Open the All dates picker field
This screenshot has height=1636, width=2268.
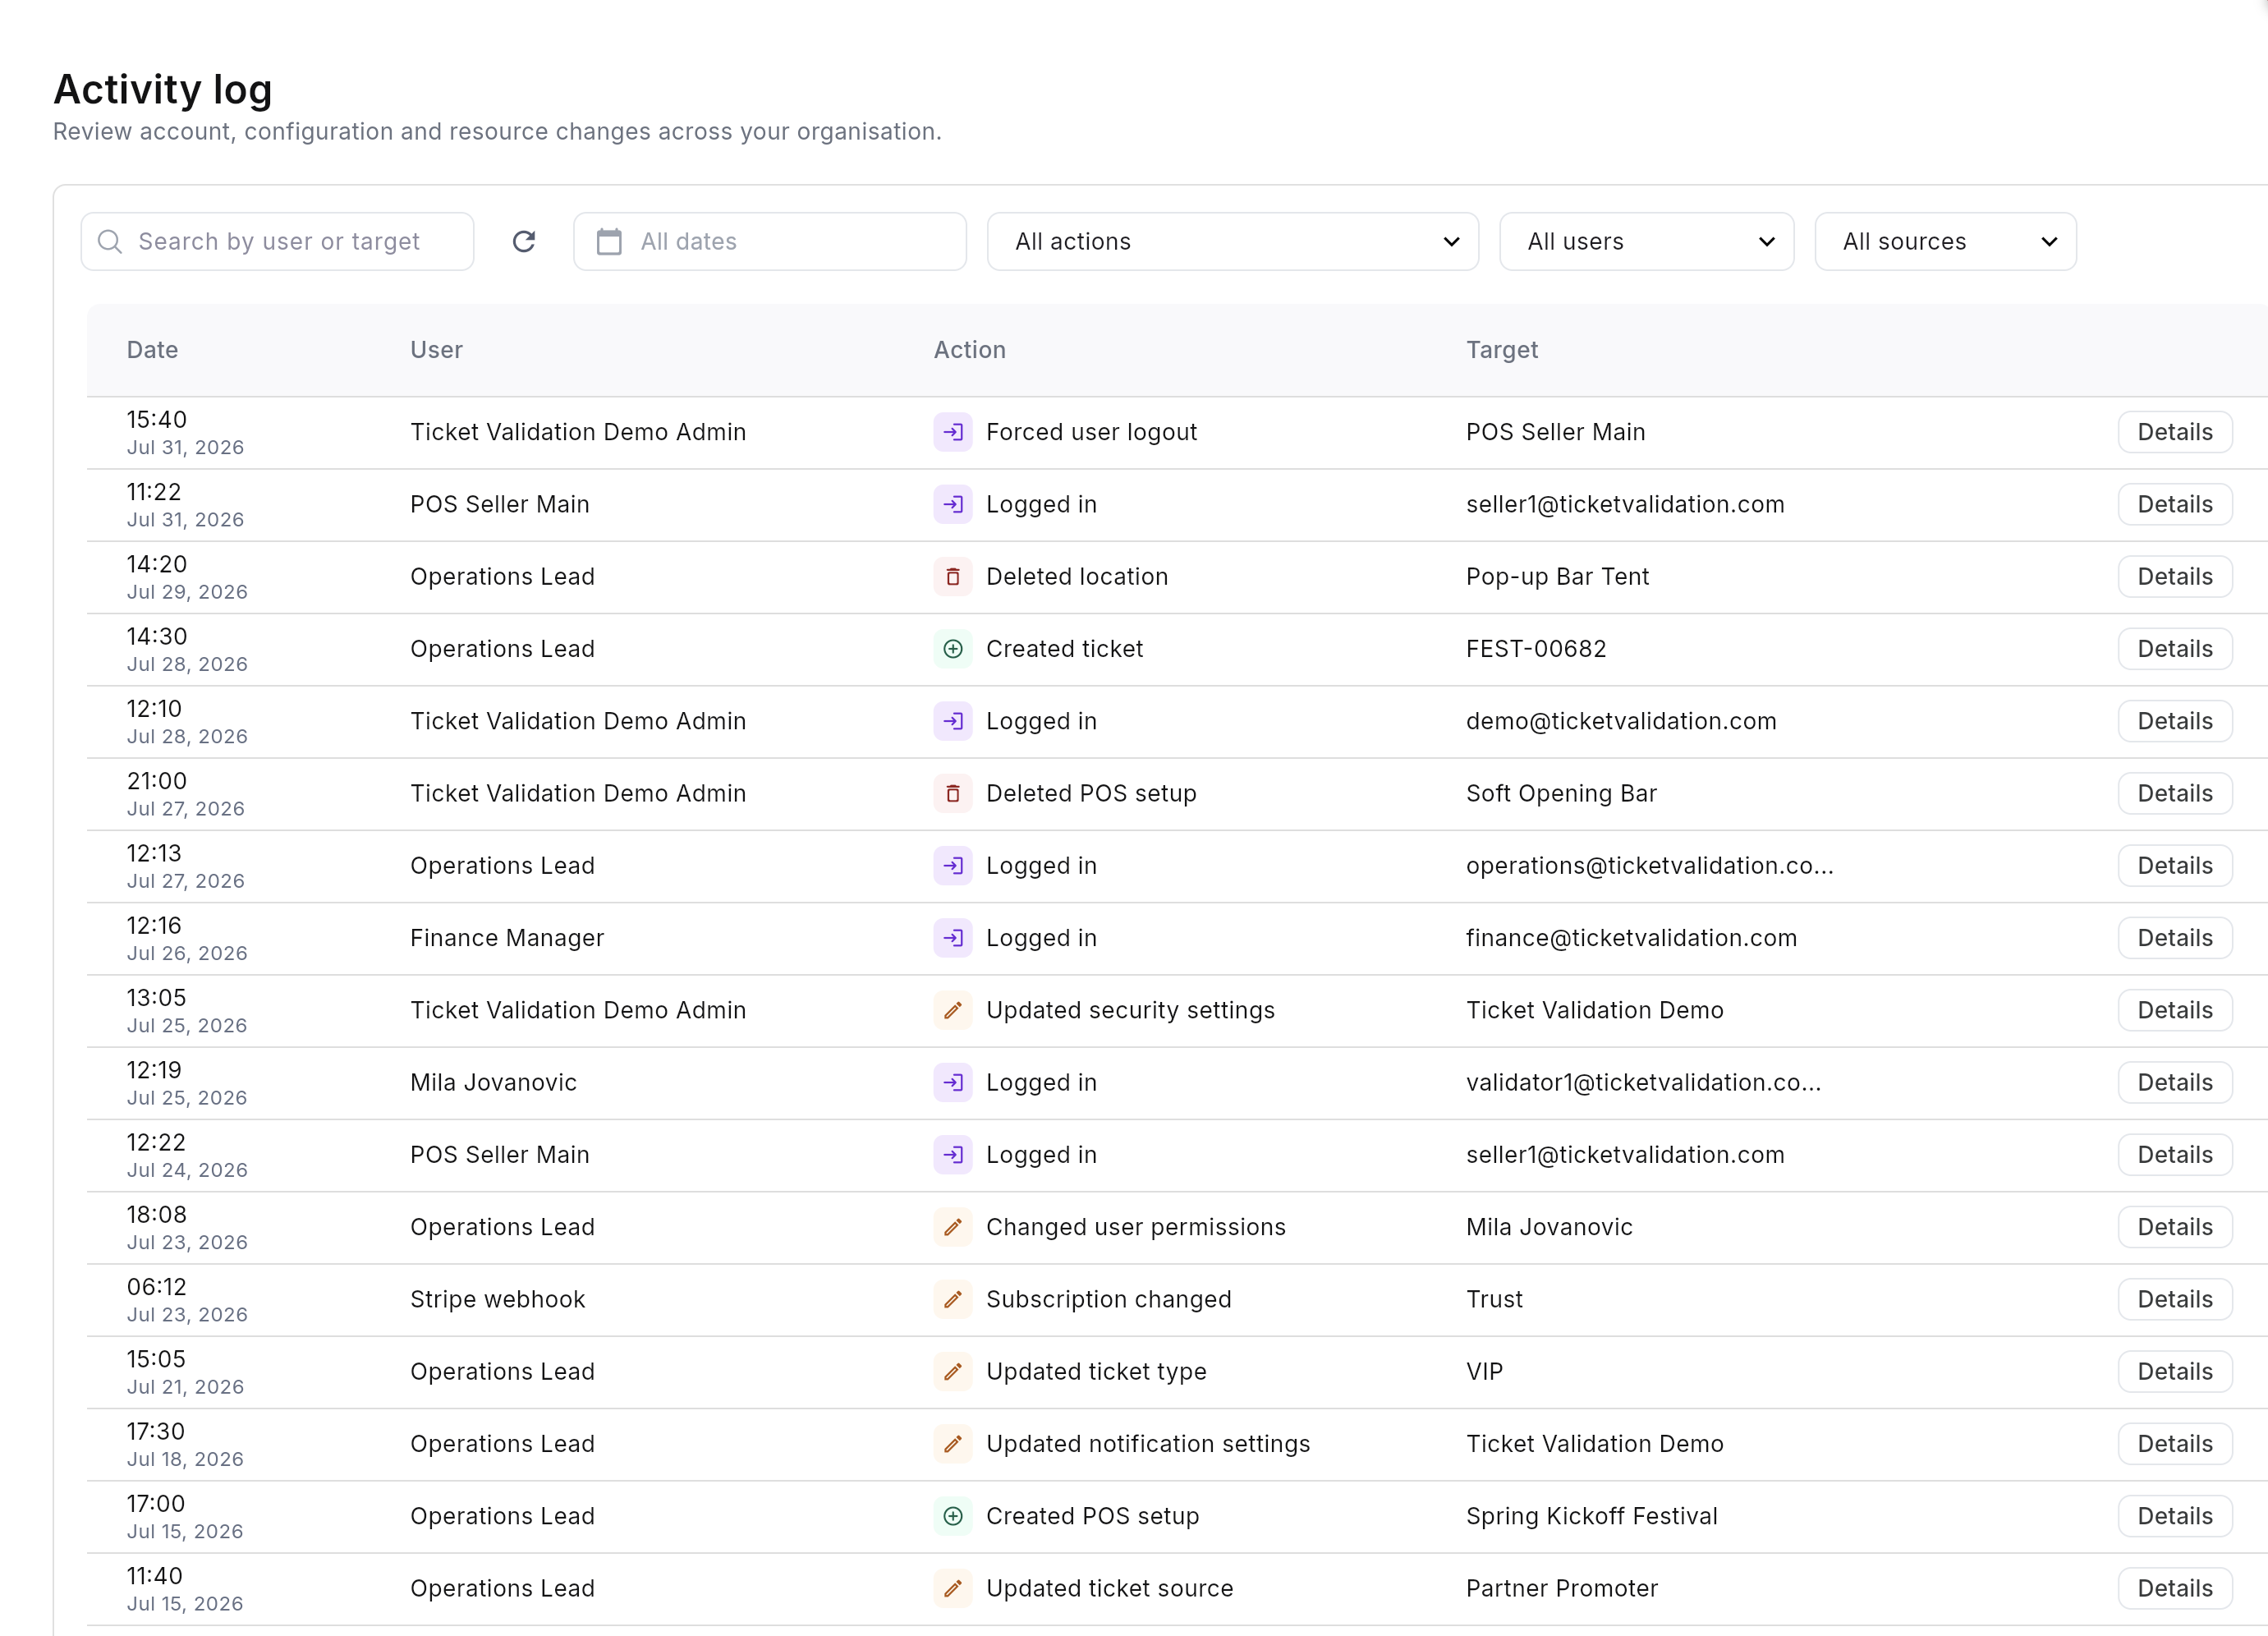click(769, 242)
